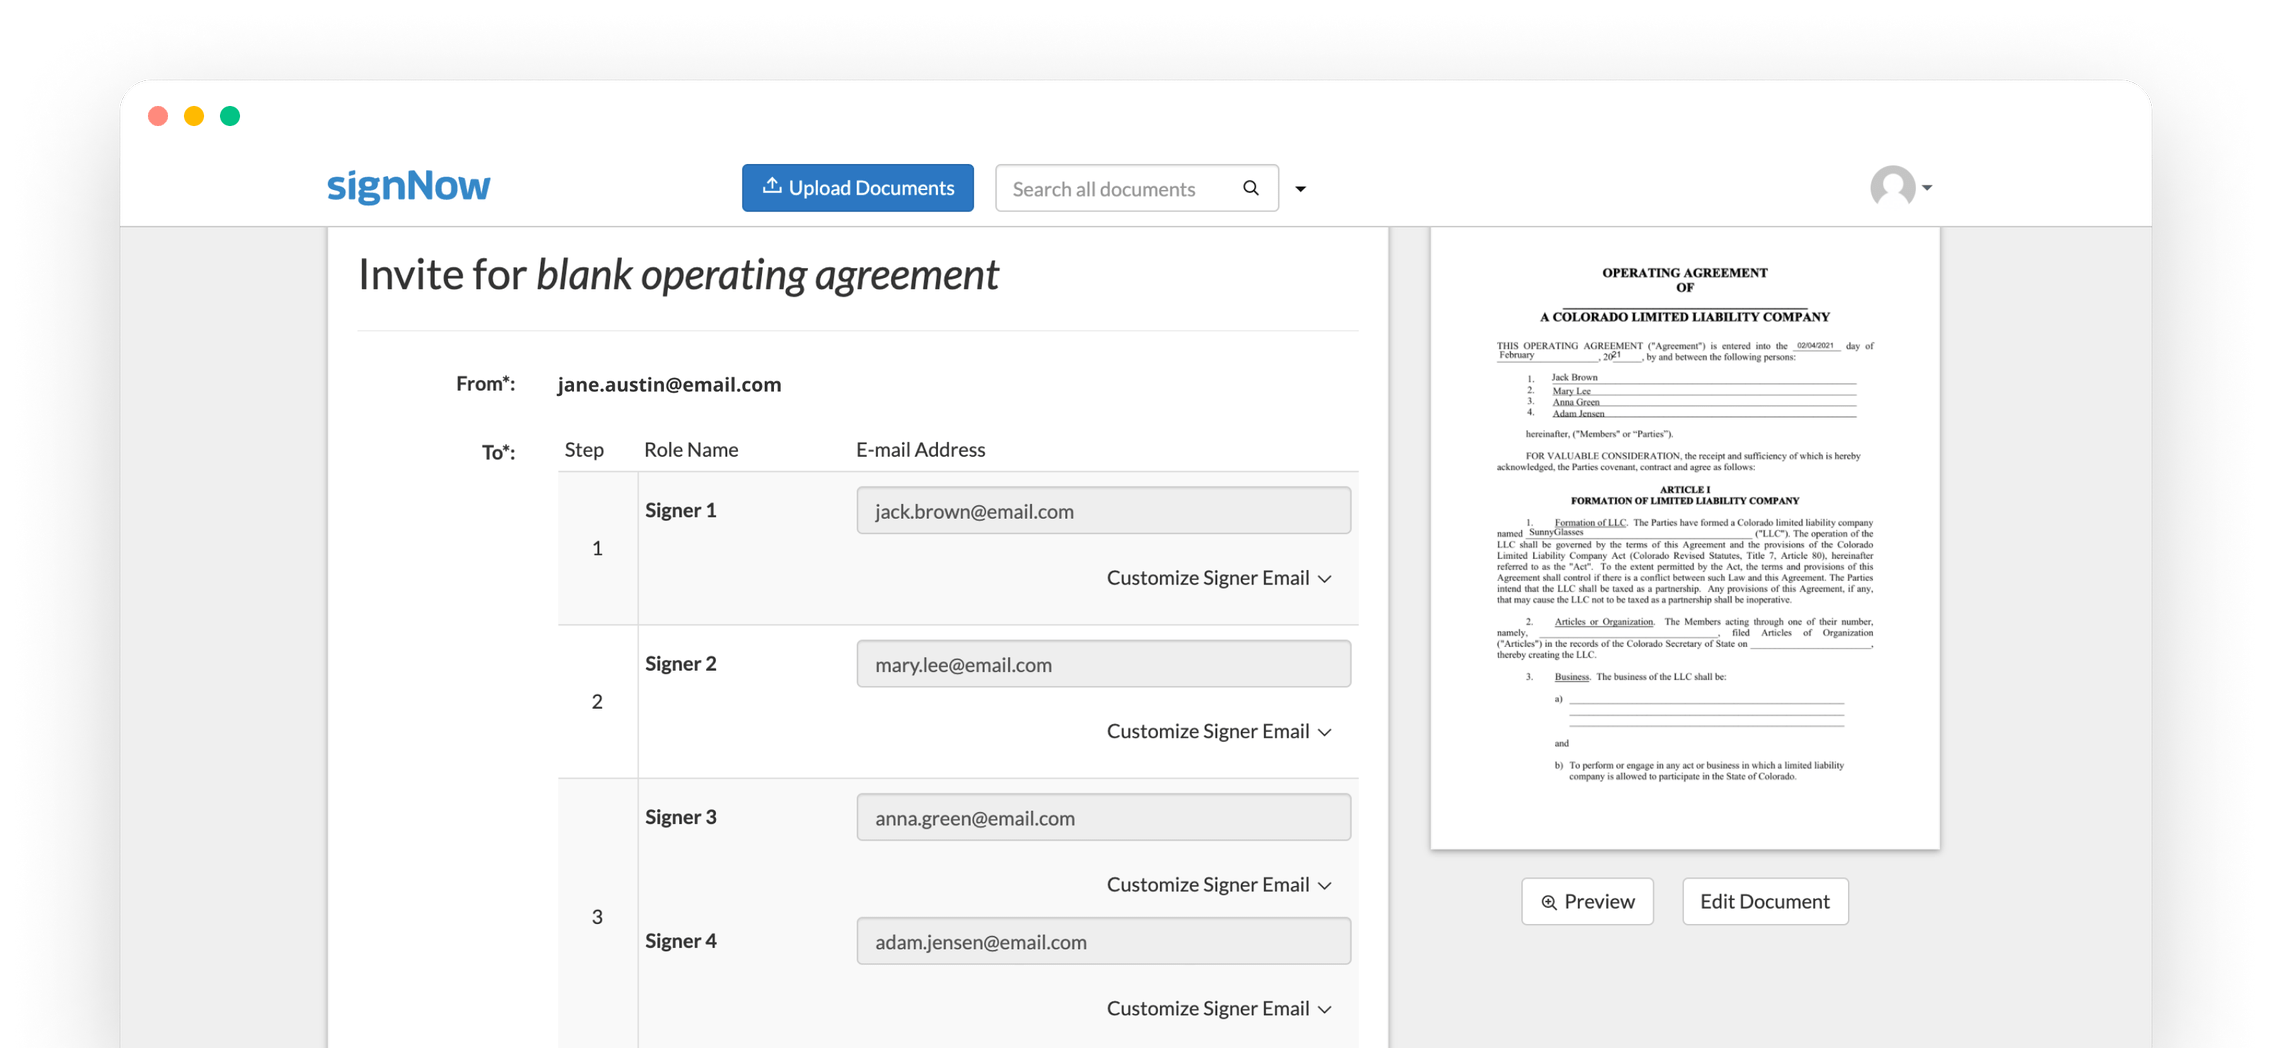Click the Preview button
The width and height of the screenshot is (2272, 1048).
pyautogui.click(x=1587, y=901)
